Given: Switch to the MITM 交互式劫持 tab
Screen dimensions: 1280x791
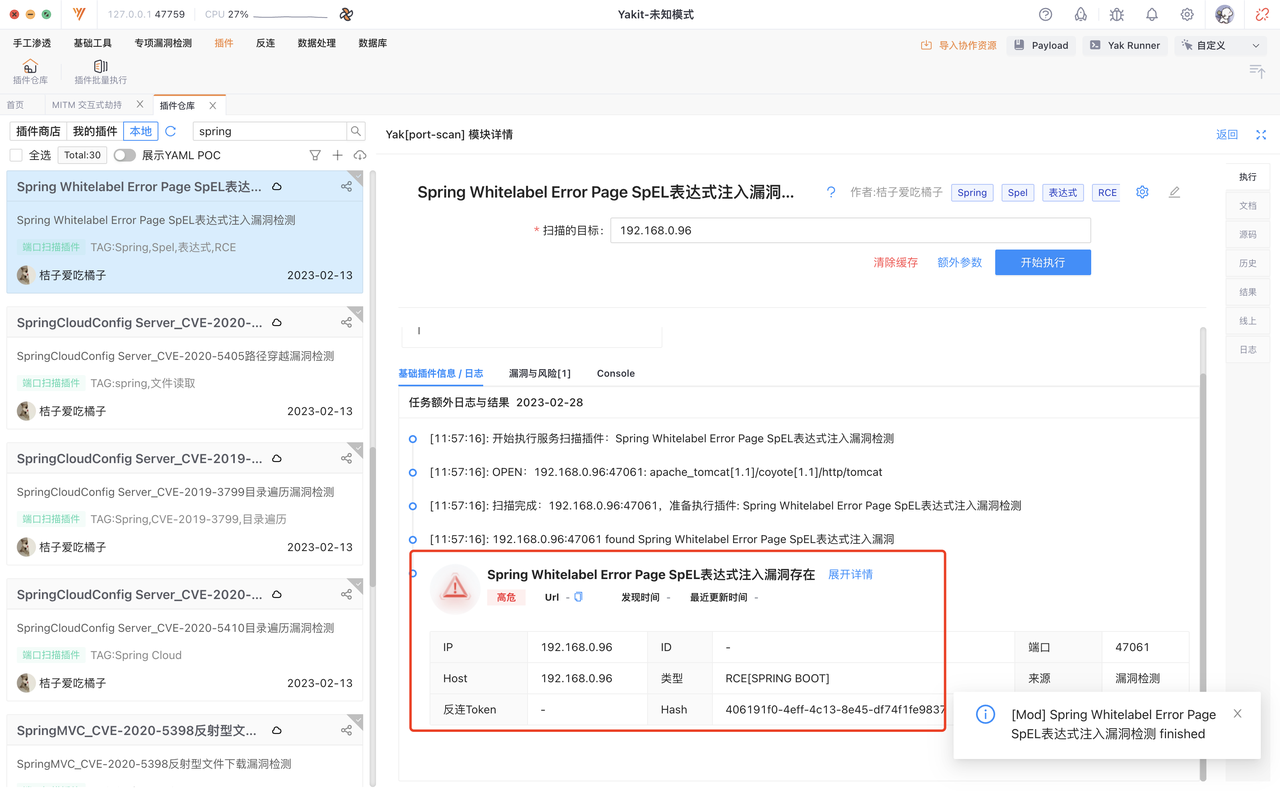Looking at the screenshot, I should click(87, 105).
